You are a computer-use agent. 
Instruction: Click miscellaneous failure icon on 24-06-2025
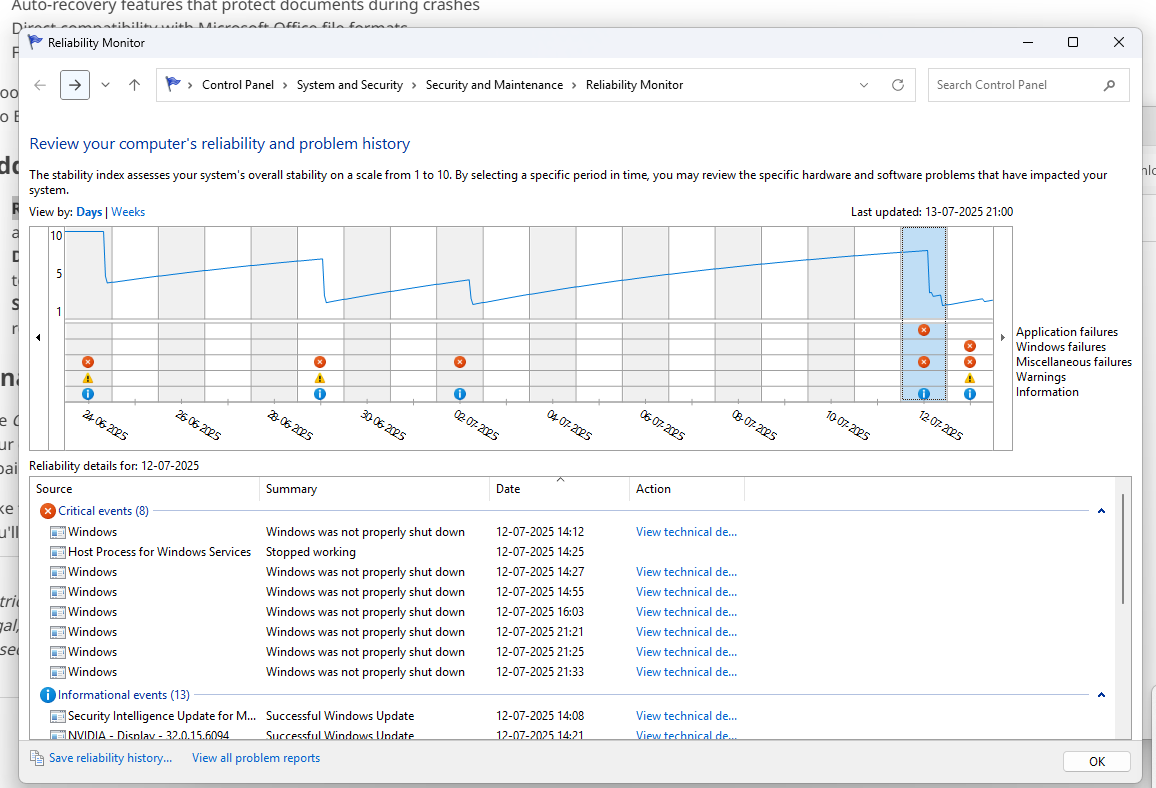[x=88, y=362]
